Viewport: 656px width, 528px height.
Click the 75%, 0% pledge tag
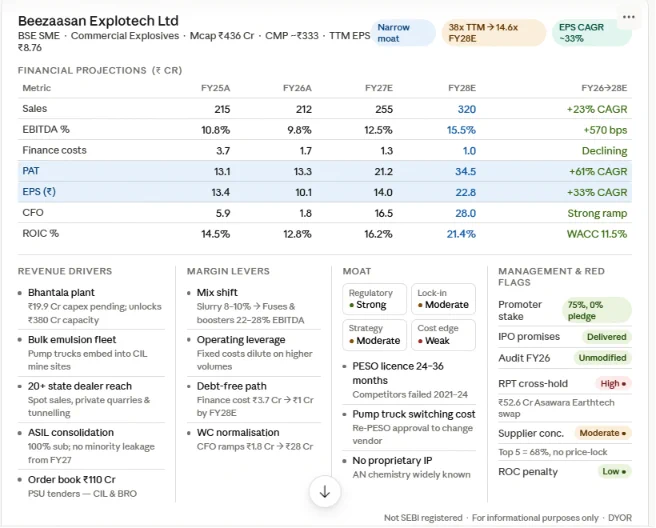[597, 310]
